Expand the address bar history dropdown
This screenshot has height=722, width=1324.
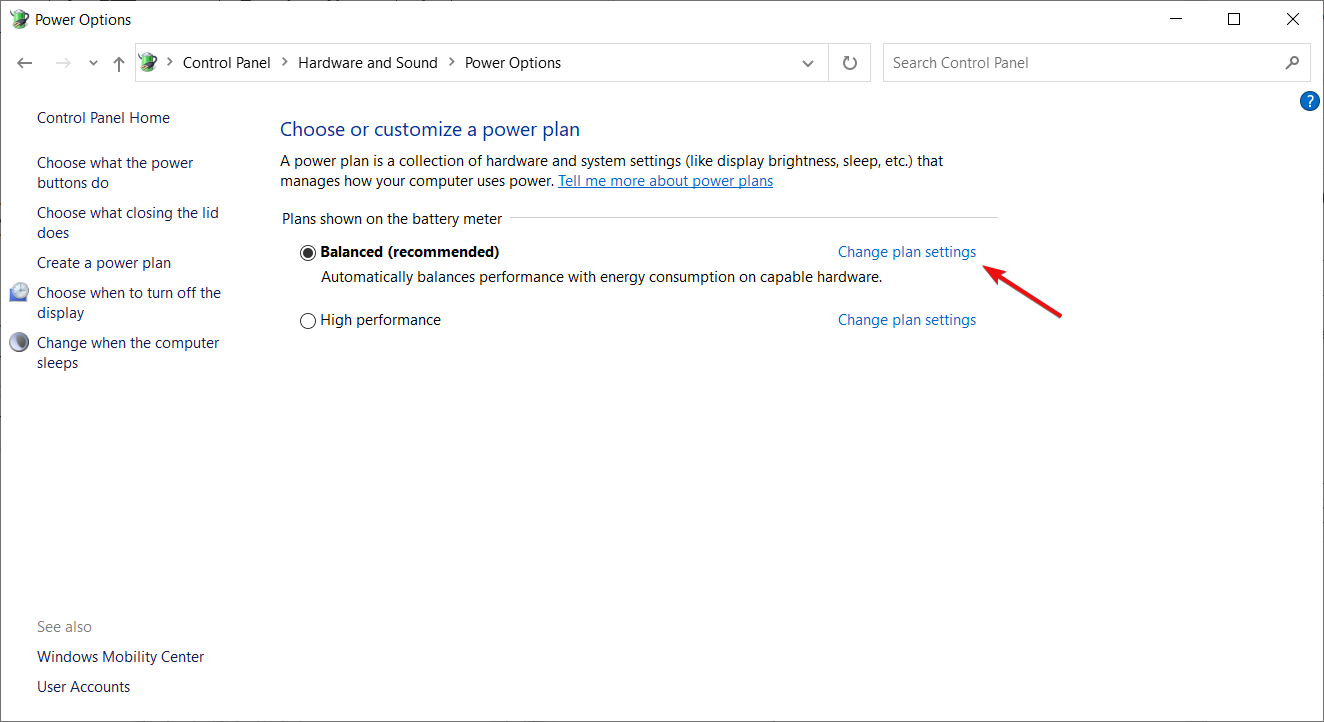coord(808,63)
